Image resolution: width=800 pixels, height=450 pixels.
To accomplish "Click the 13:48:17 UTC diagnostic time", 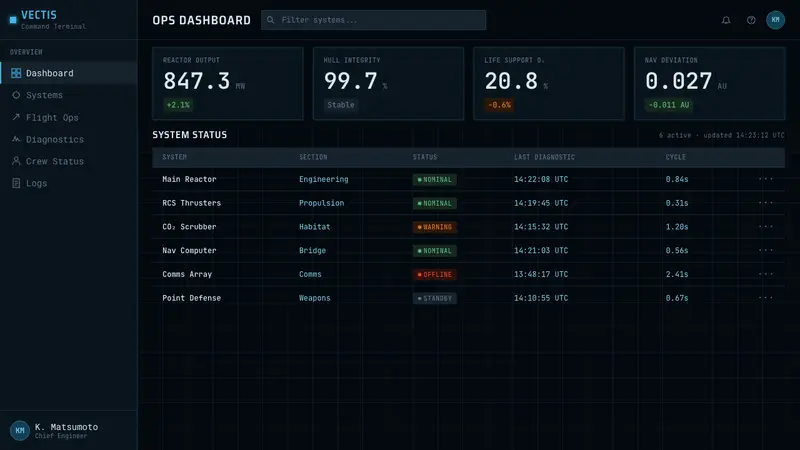I will 541,274.
